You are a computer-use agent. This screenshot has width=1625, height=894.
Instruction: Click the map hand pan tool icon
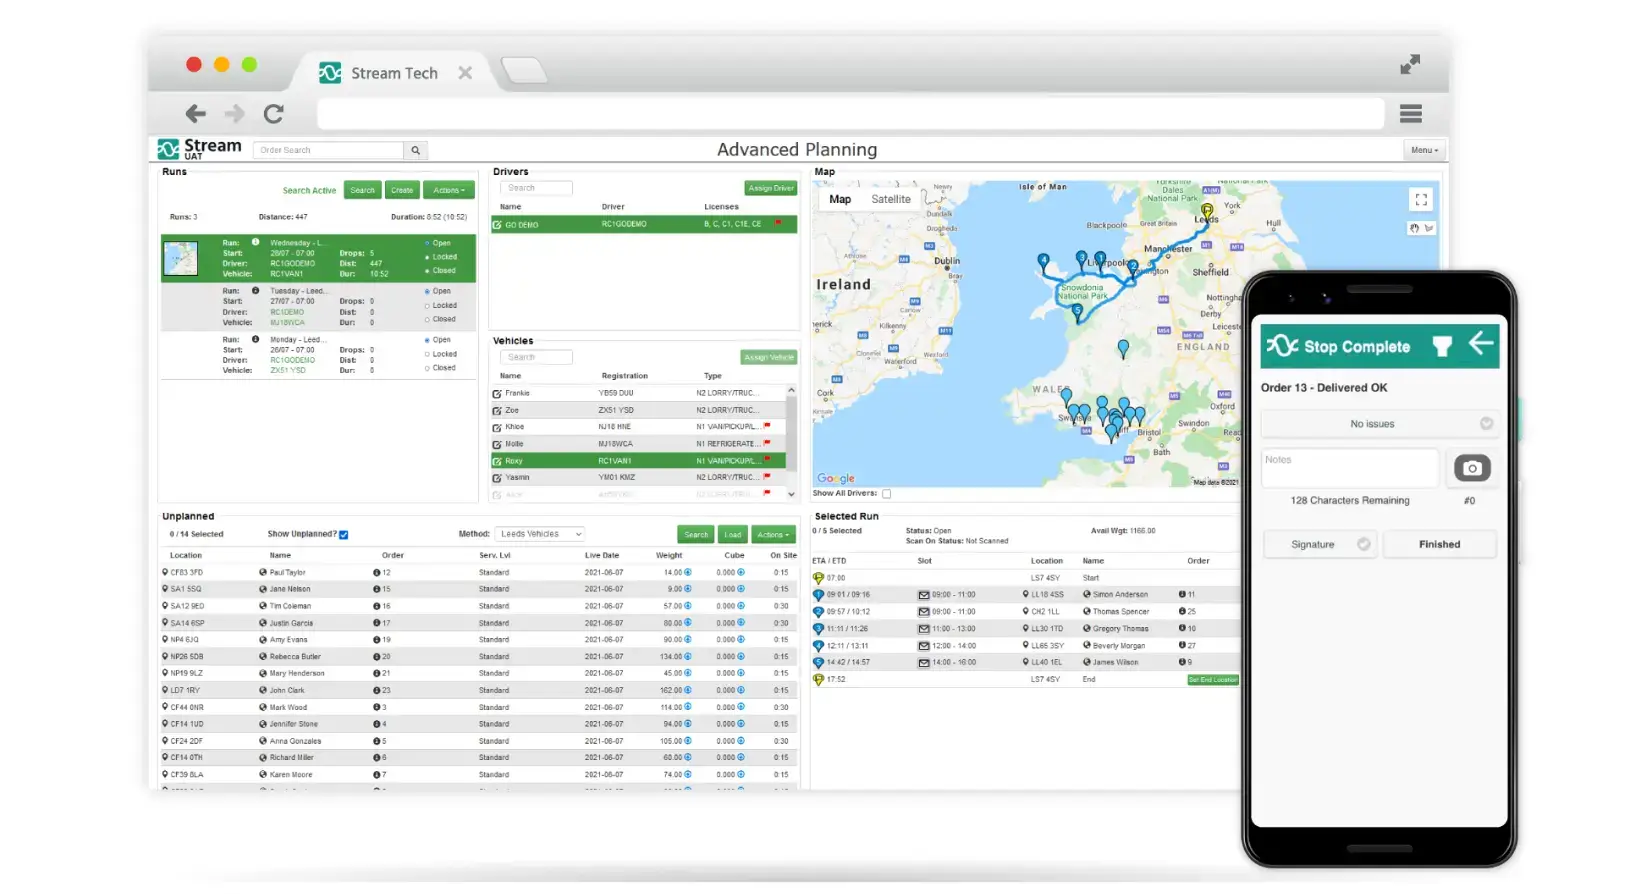coord(1414,228)
